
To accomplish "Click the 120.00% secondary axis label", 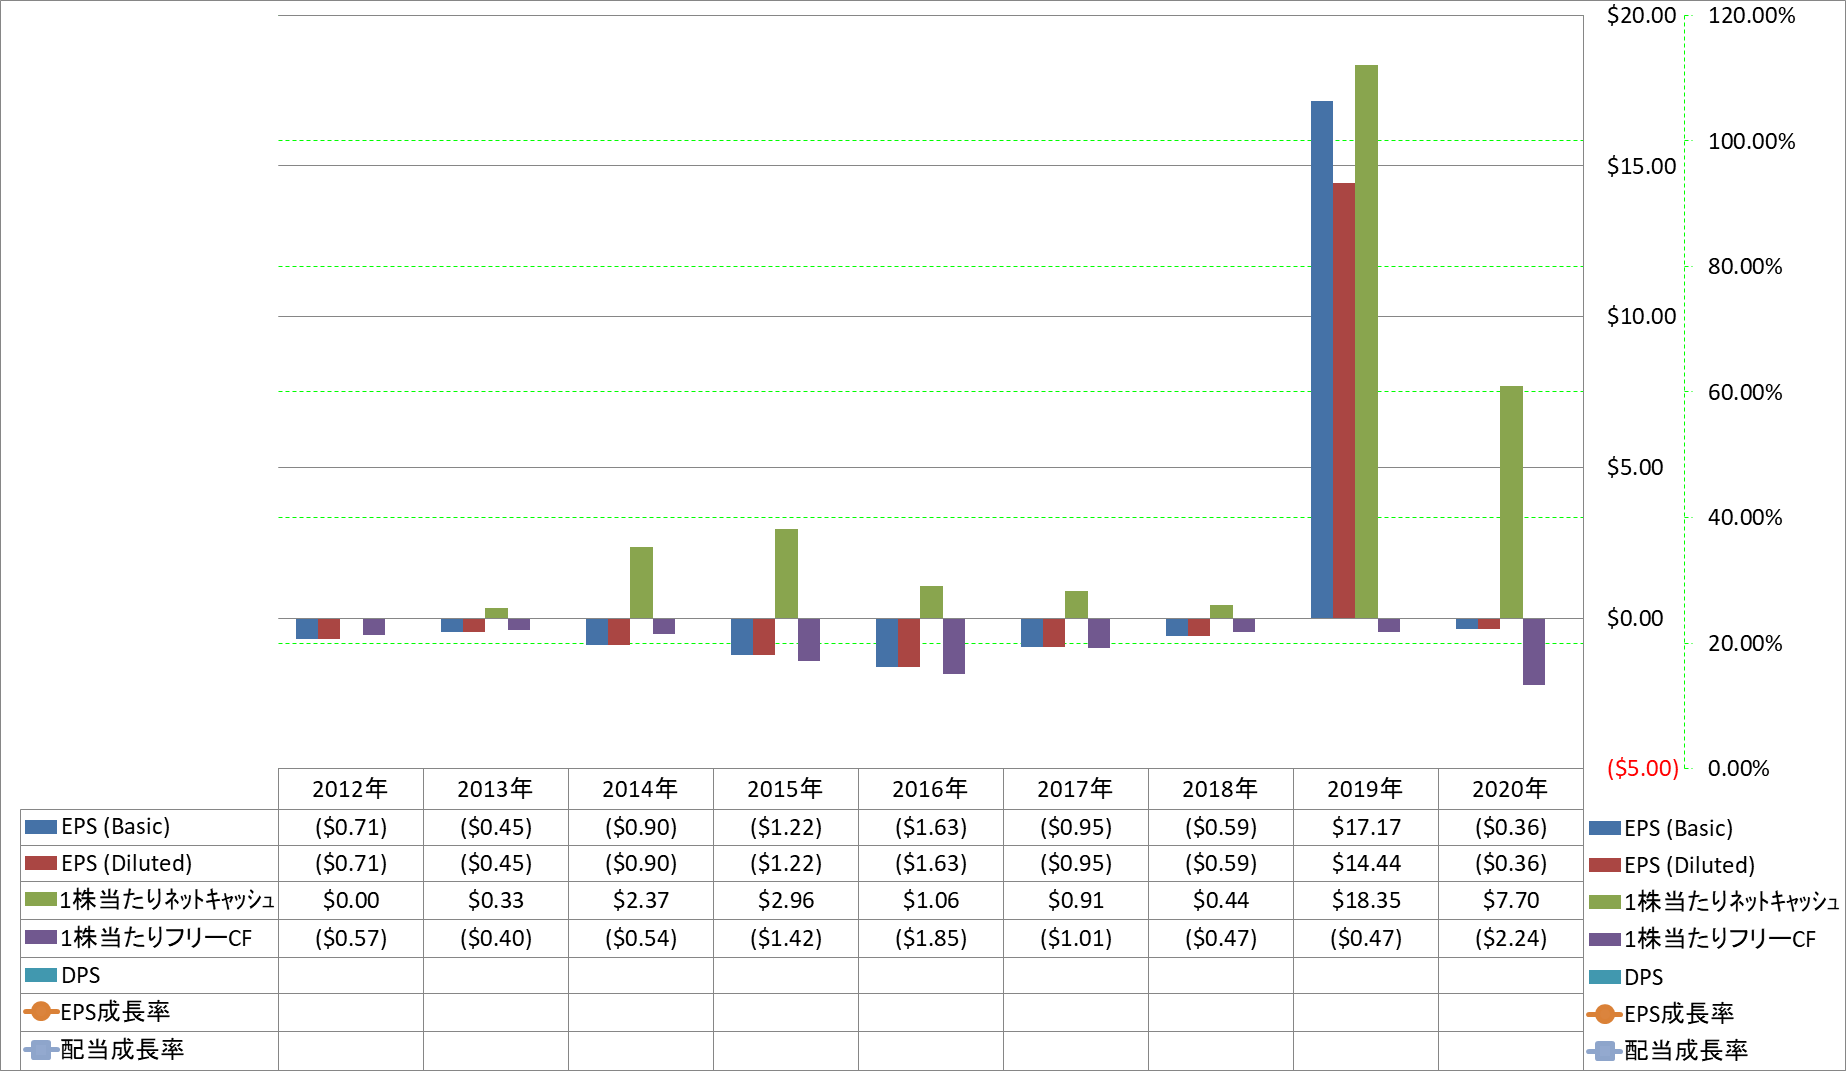I will [x=1751, y=15].
